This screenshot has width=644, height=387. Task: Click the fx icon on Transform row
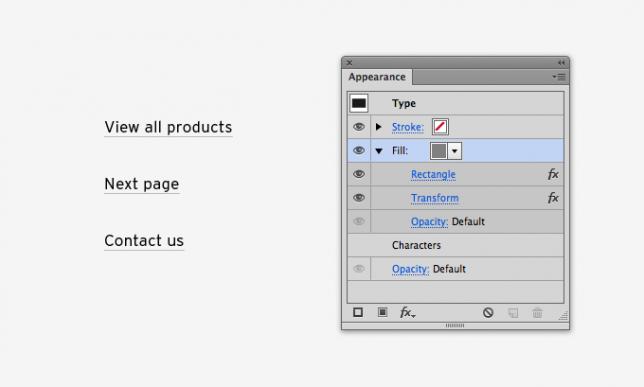click(x=553, y=198)
